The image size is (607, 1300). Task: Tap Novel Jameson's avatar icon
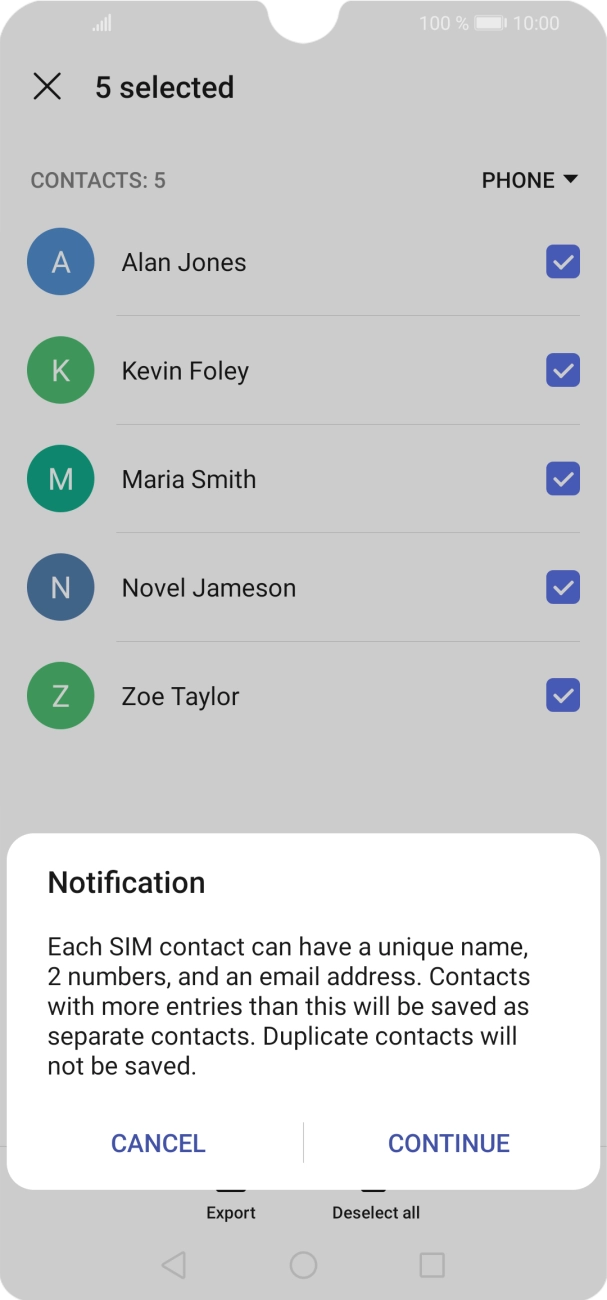(x=61, y=588)
